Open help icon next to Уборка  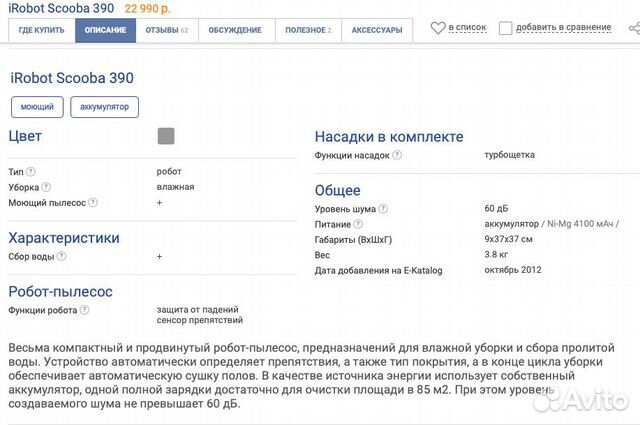tap(46, 187)
